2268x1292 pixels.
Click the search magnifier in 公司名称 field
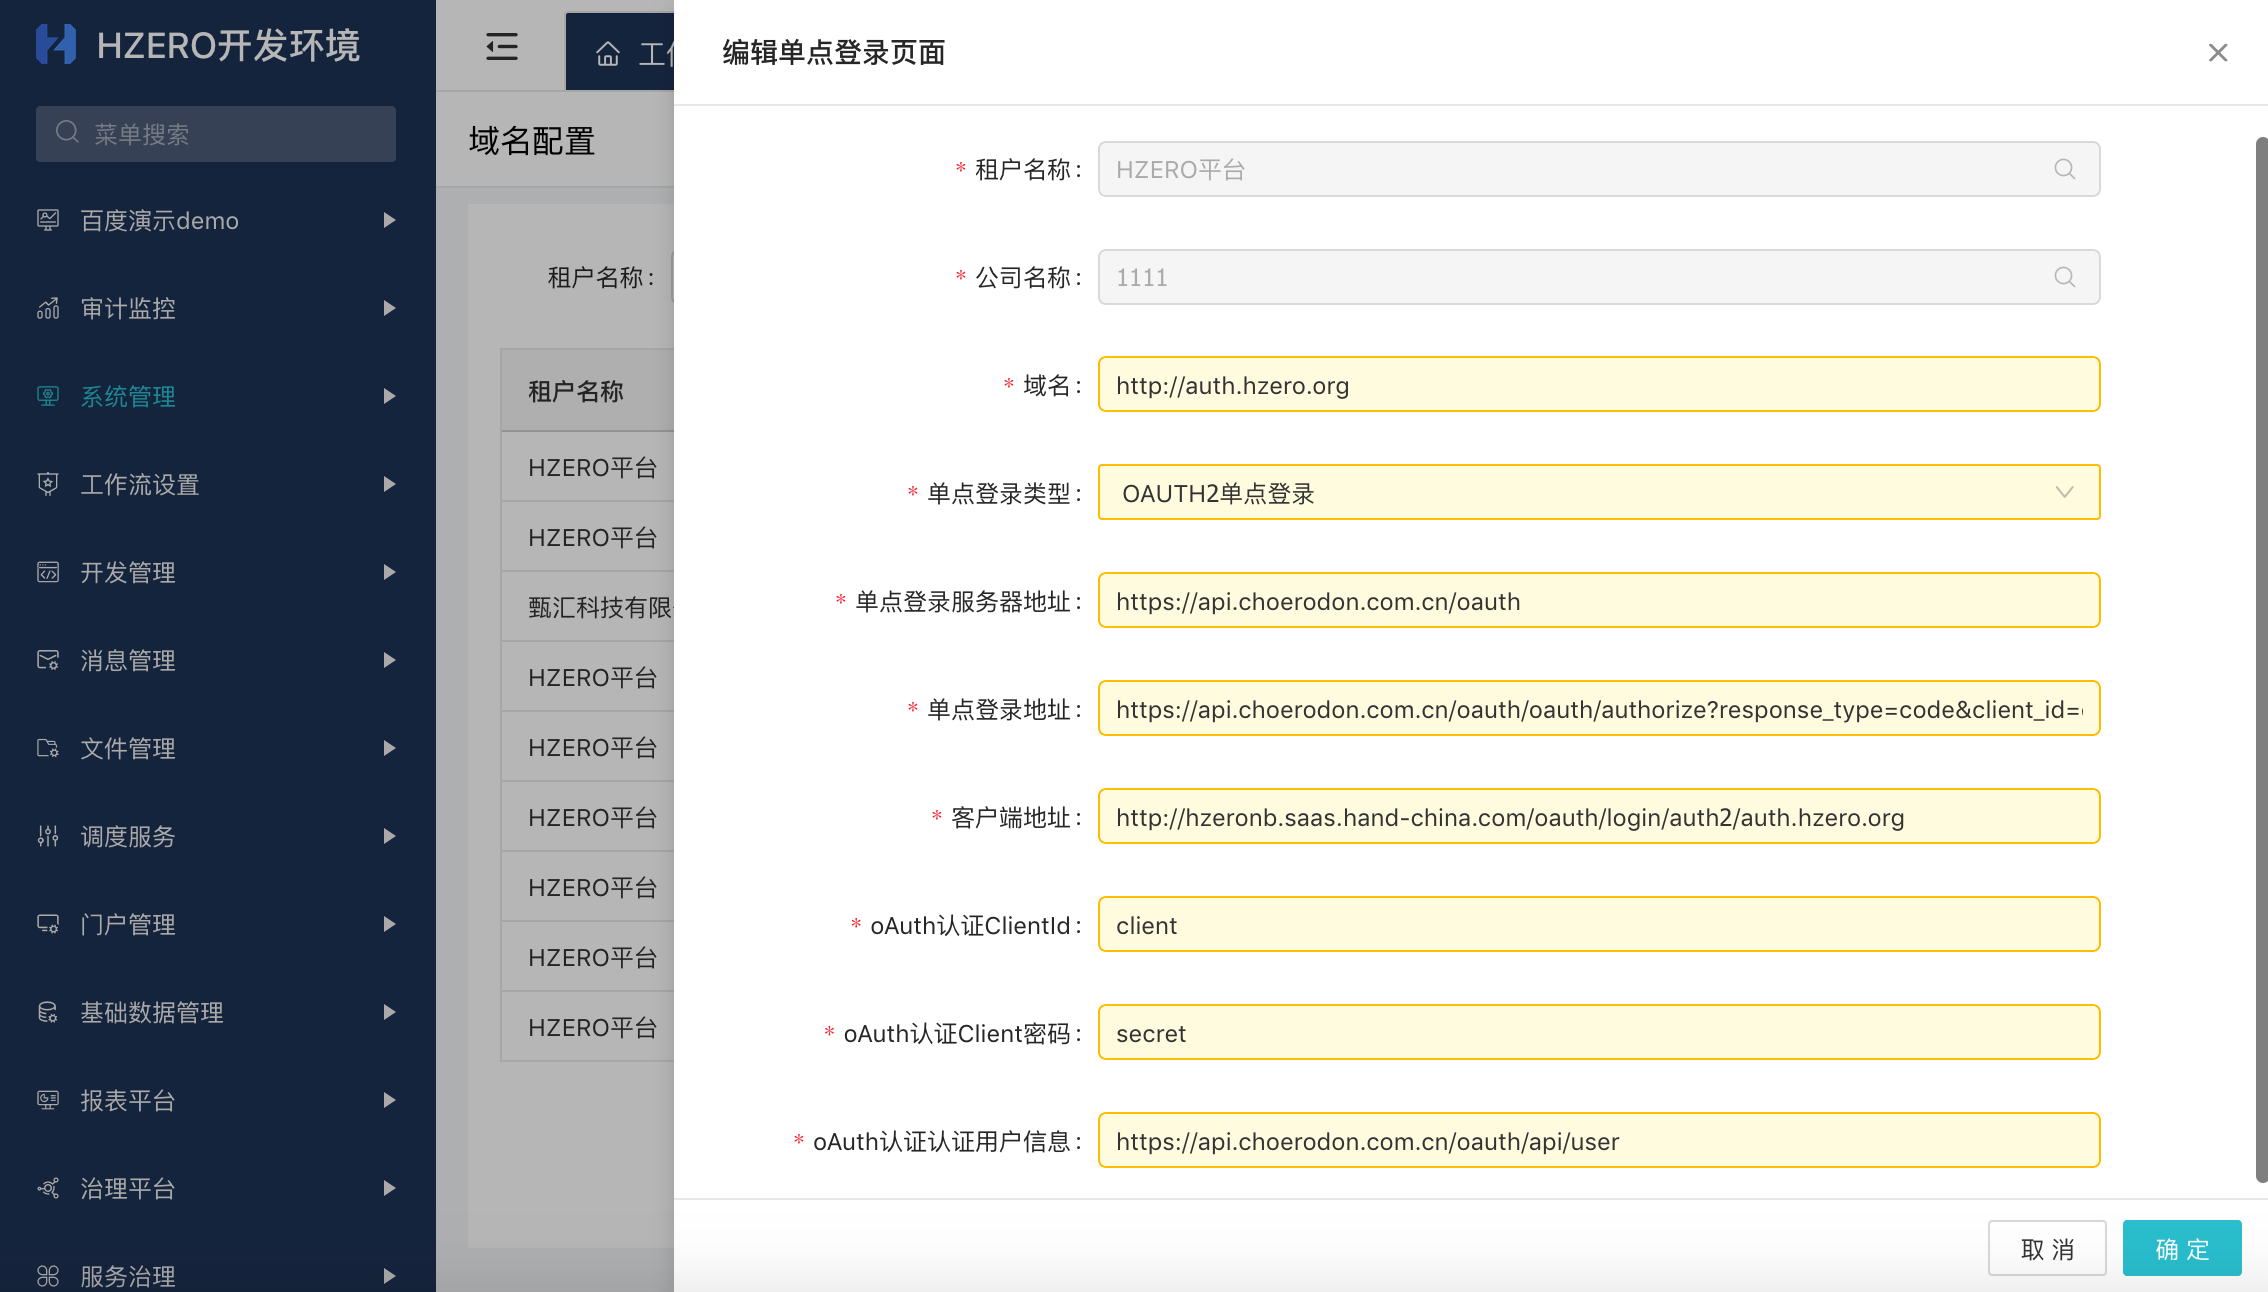point(2065,277)
